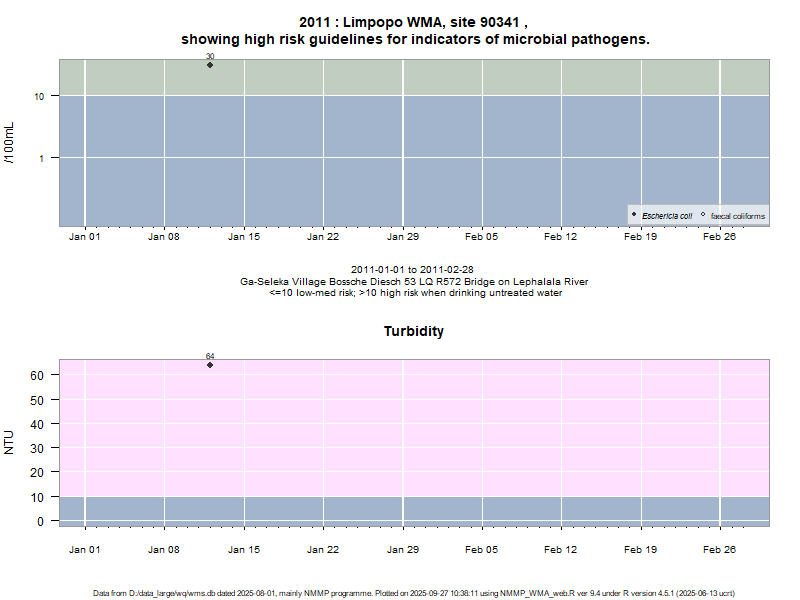Click the 'Jan 01' tick label on the turbidity chart
This screenshot has height=600, width=800.
pyautogui.click(x=85, y=549)
